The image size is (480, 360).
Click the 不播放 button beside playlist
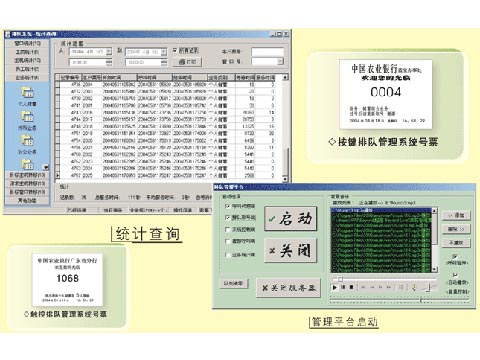pos(456,243)
